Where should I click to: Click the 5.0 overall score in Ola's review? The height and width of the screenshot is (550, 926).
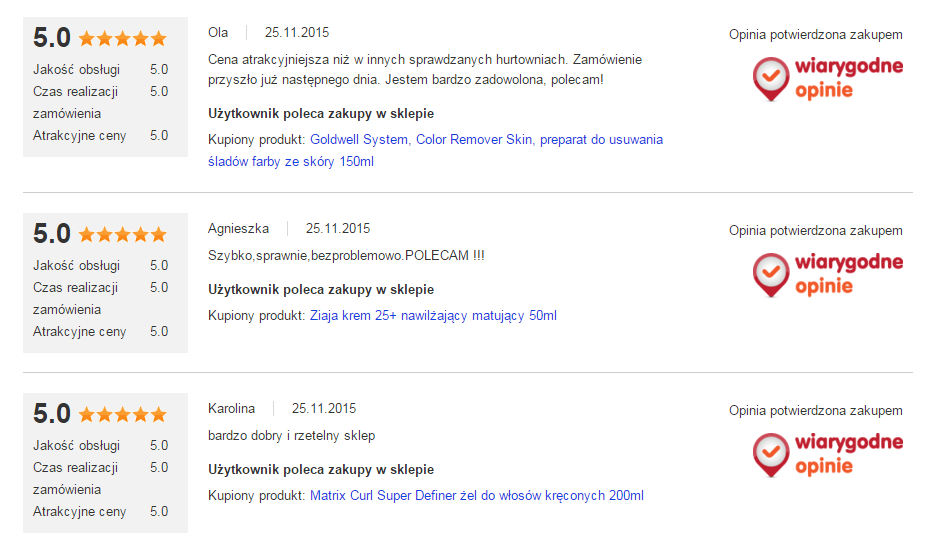(52, 38)
